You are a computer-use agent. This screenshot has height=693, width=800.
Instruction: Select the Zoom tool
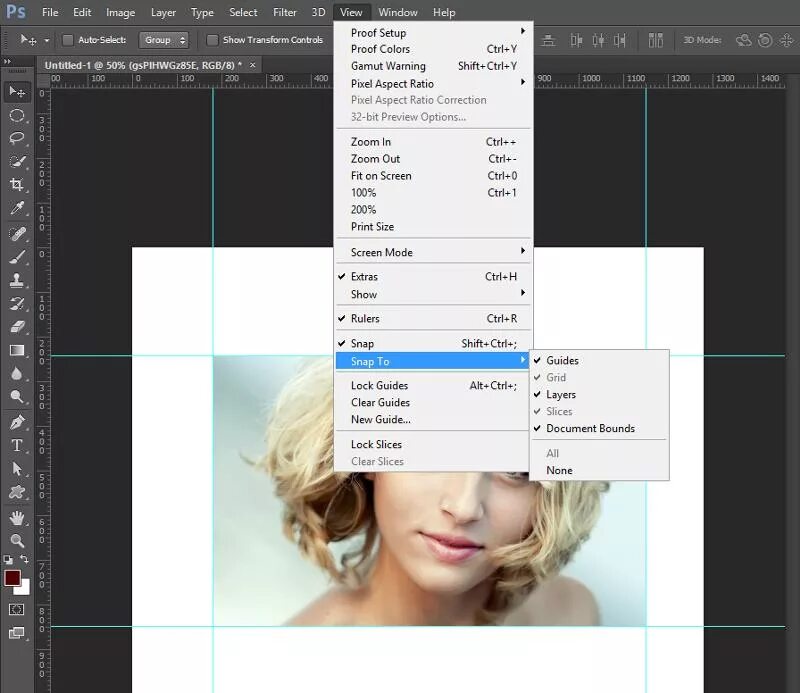(17, 540)
